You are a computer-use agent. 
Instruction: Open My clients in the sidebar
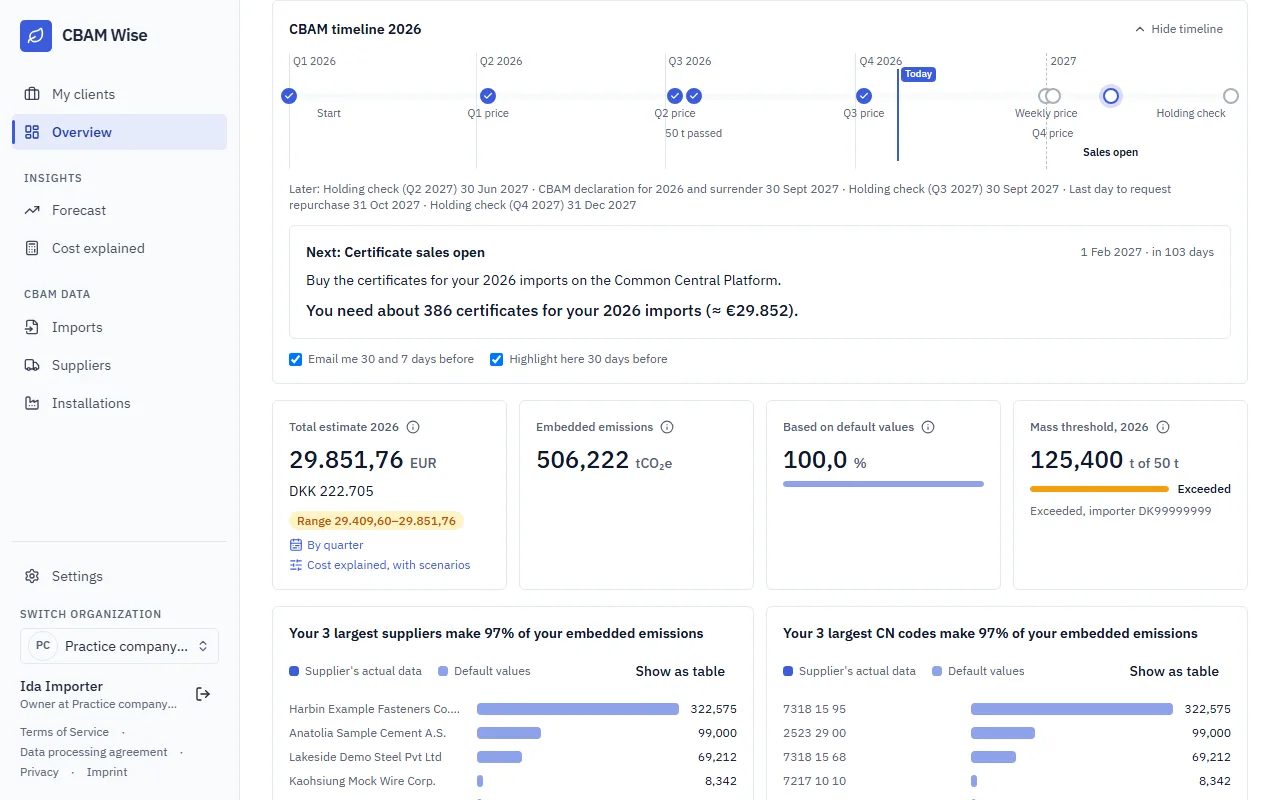[120, 94]
